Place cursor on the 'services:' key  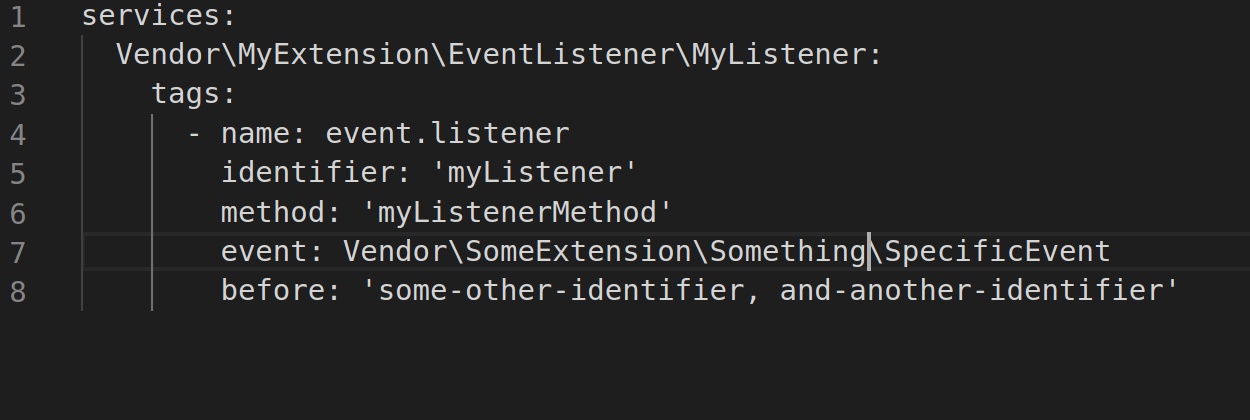[x=160, y=17]
